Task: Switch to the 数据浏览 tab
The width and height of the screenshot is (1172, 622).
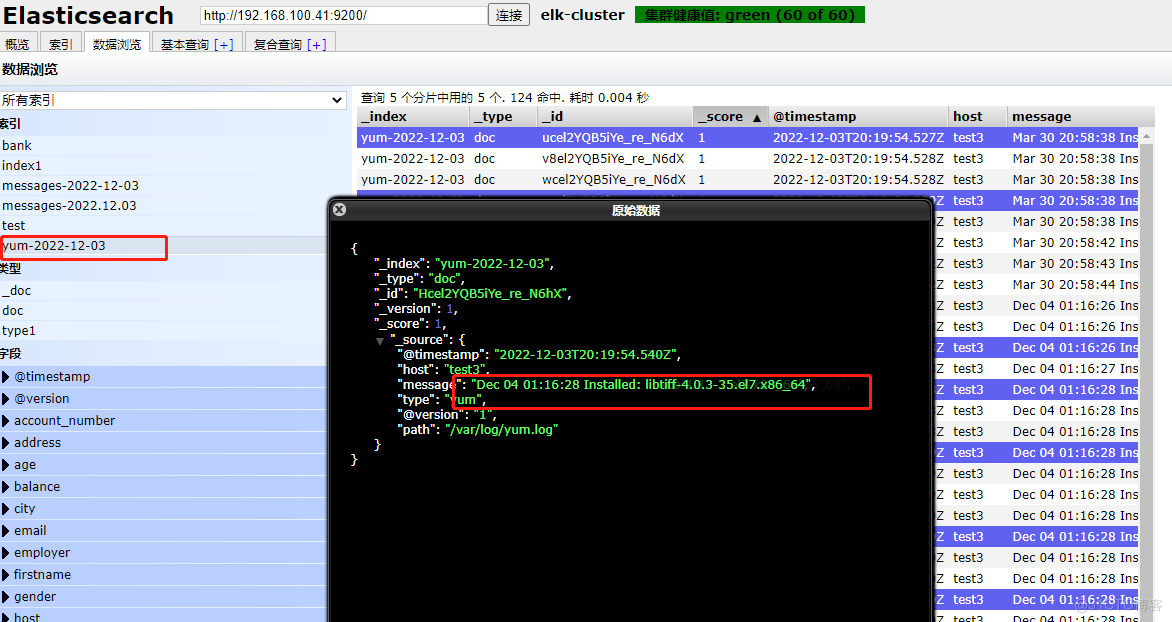Action: click(x=117, y=44)
